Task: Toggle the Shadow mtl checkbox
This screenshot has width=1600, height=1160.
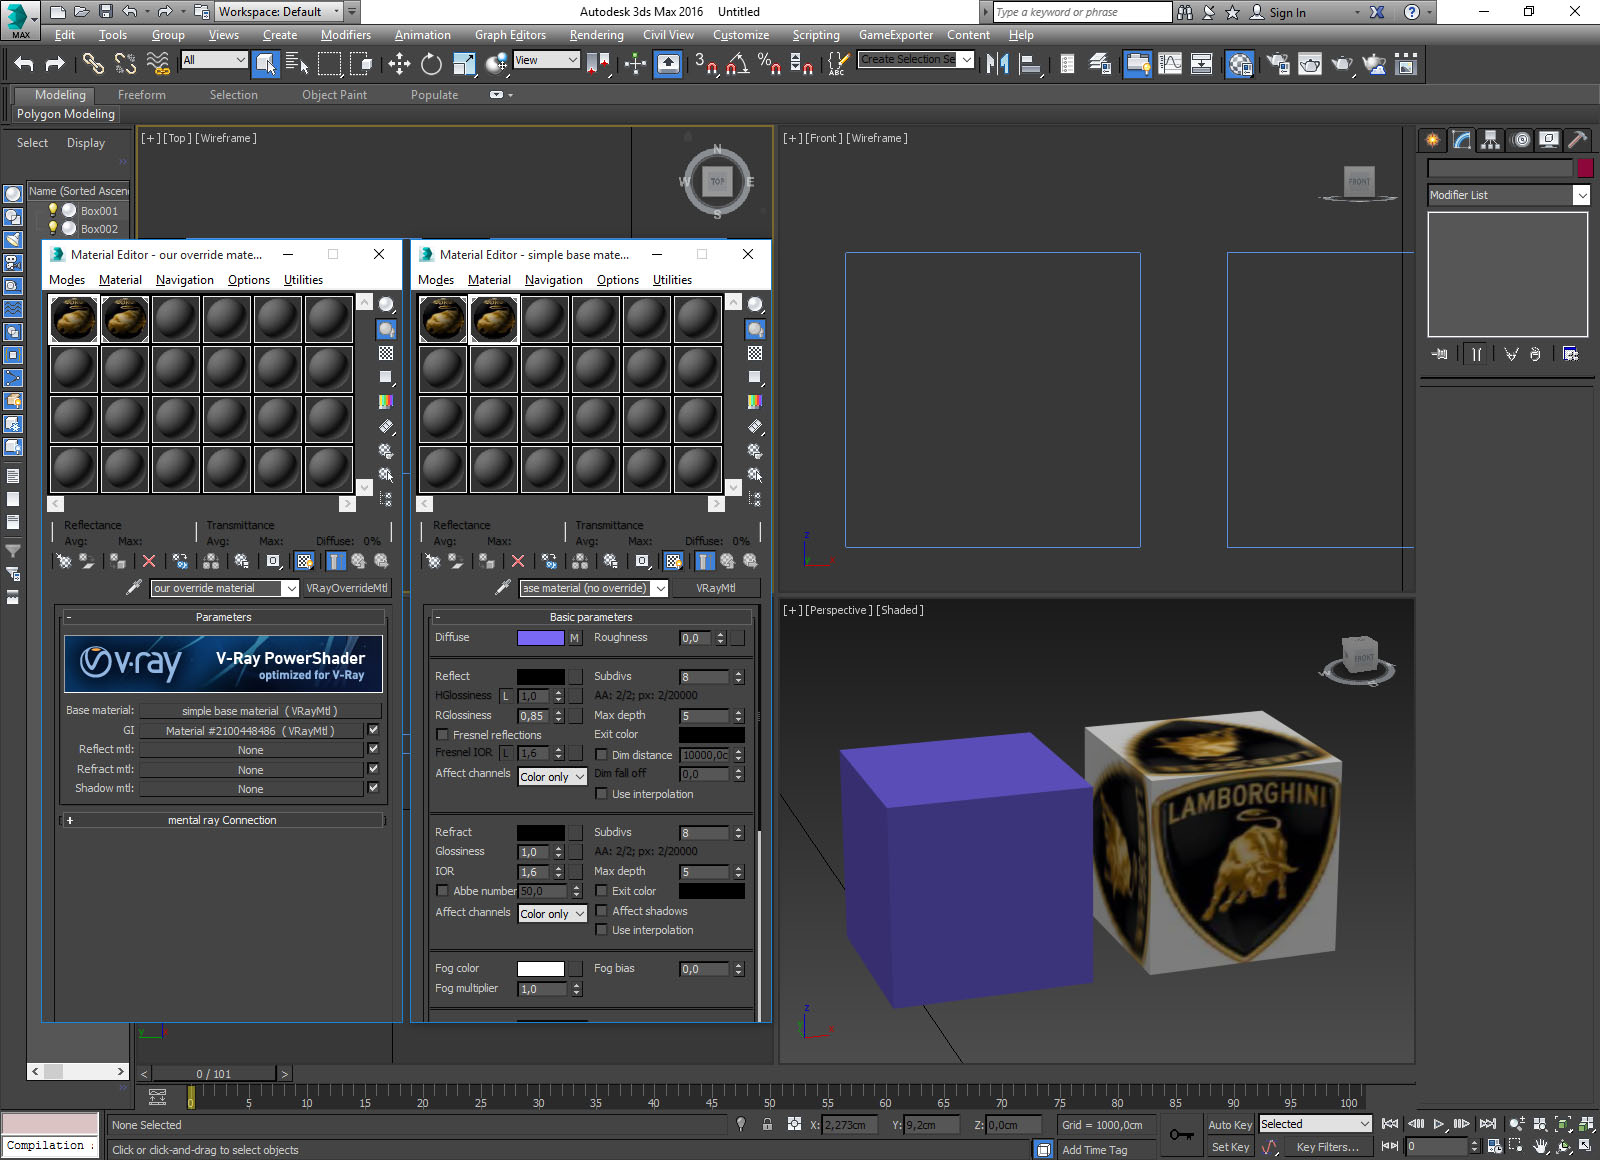Action: click(373, 788)
